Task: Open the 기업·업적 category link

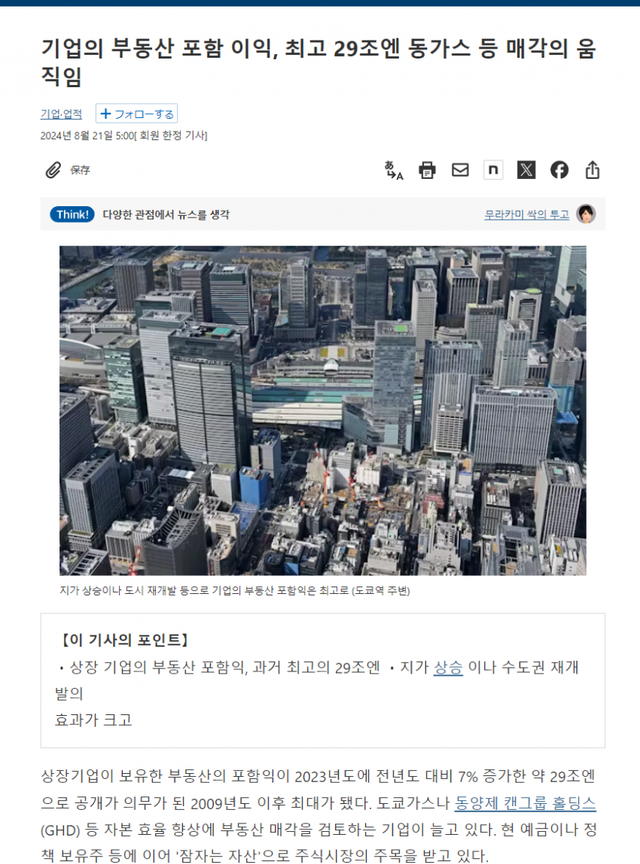Action: [x=61, y=114]
